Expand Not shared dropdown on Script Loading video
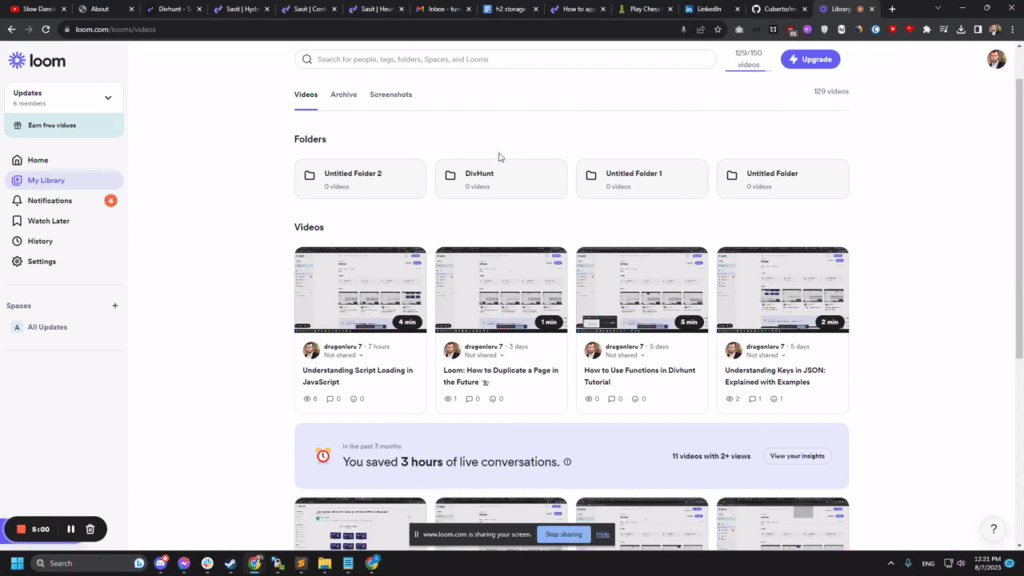This screenshot has width=1024, height=576. click(344, 355)
